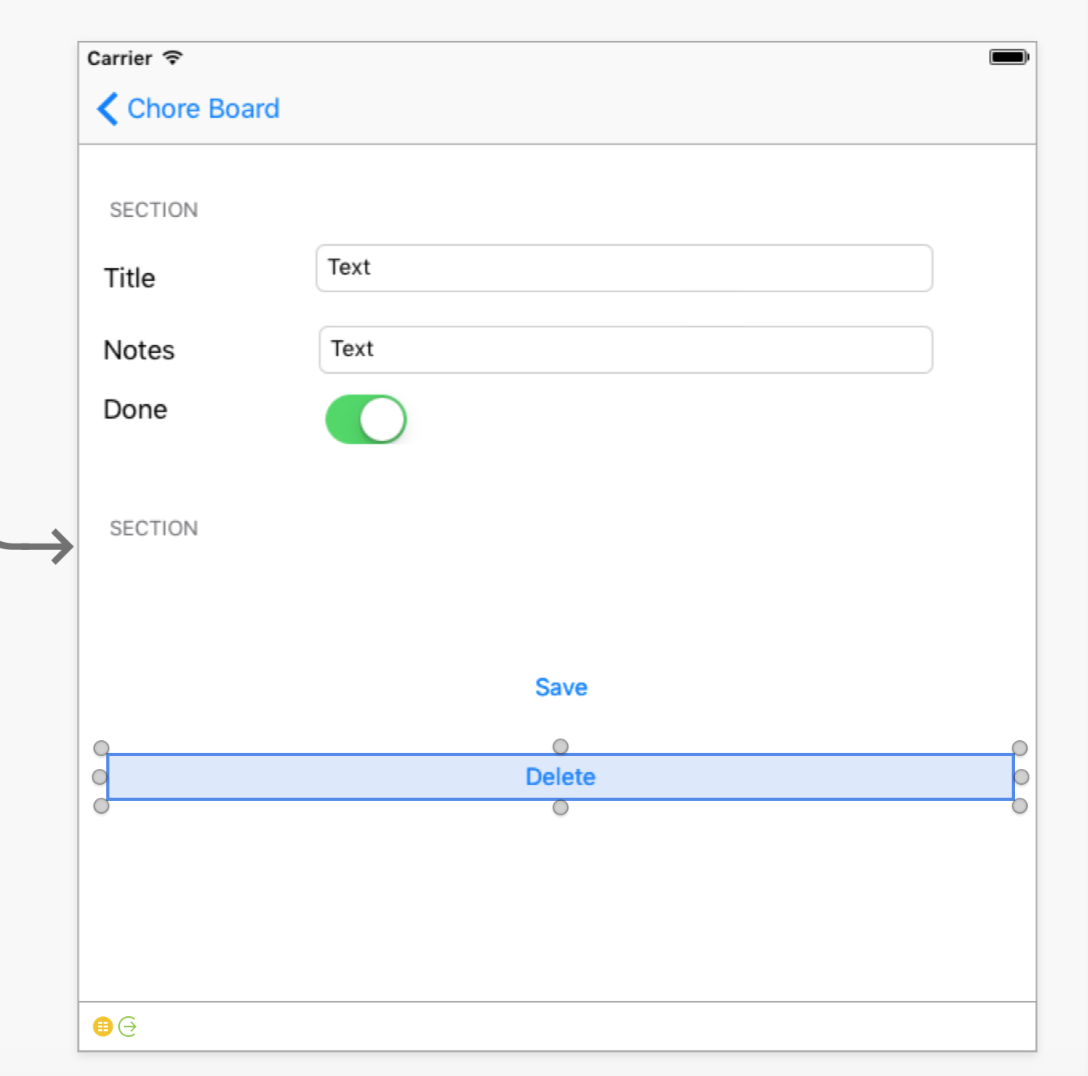Select the green exit icon
The height and width of the screenshot is (1076, 1088).
[128, 1026]
